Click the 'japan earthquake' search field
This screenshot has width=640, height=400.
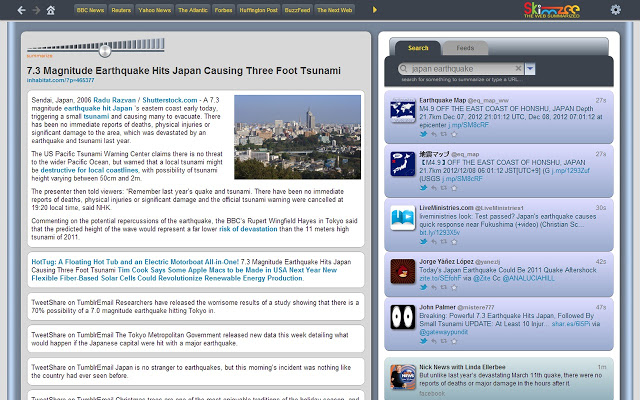coord(461,69)
